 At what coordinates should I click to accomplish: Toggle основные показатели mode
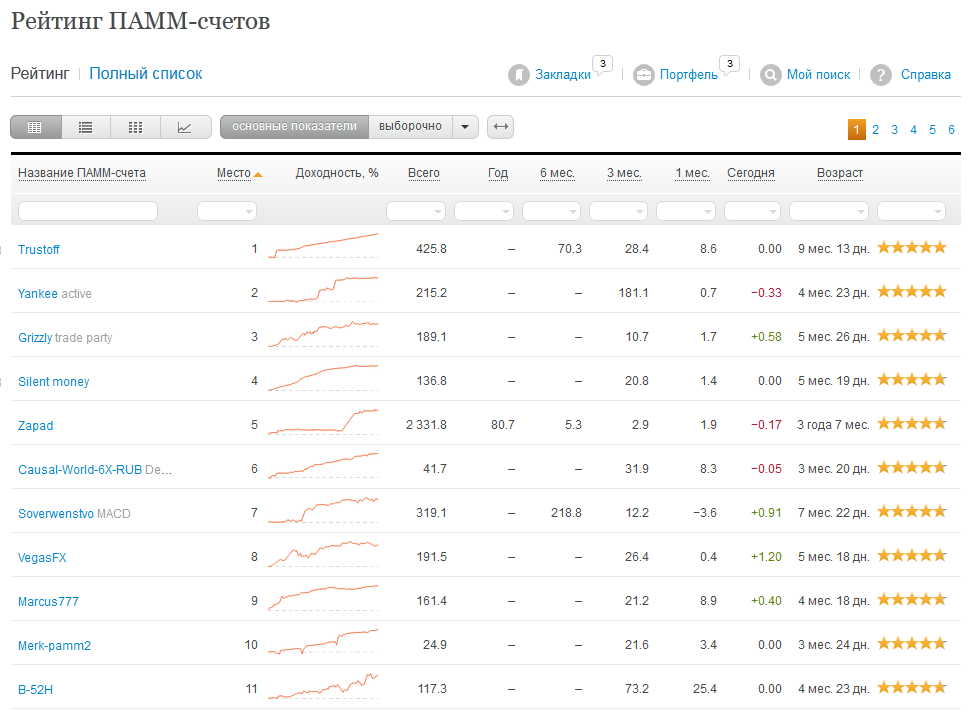tap(294, 127)
